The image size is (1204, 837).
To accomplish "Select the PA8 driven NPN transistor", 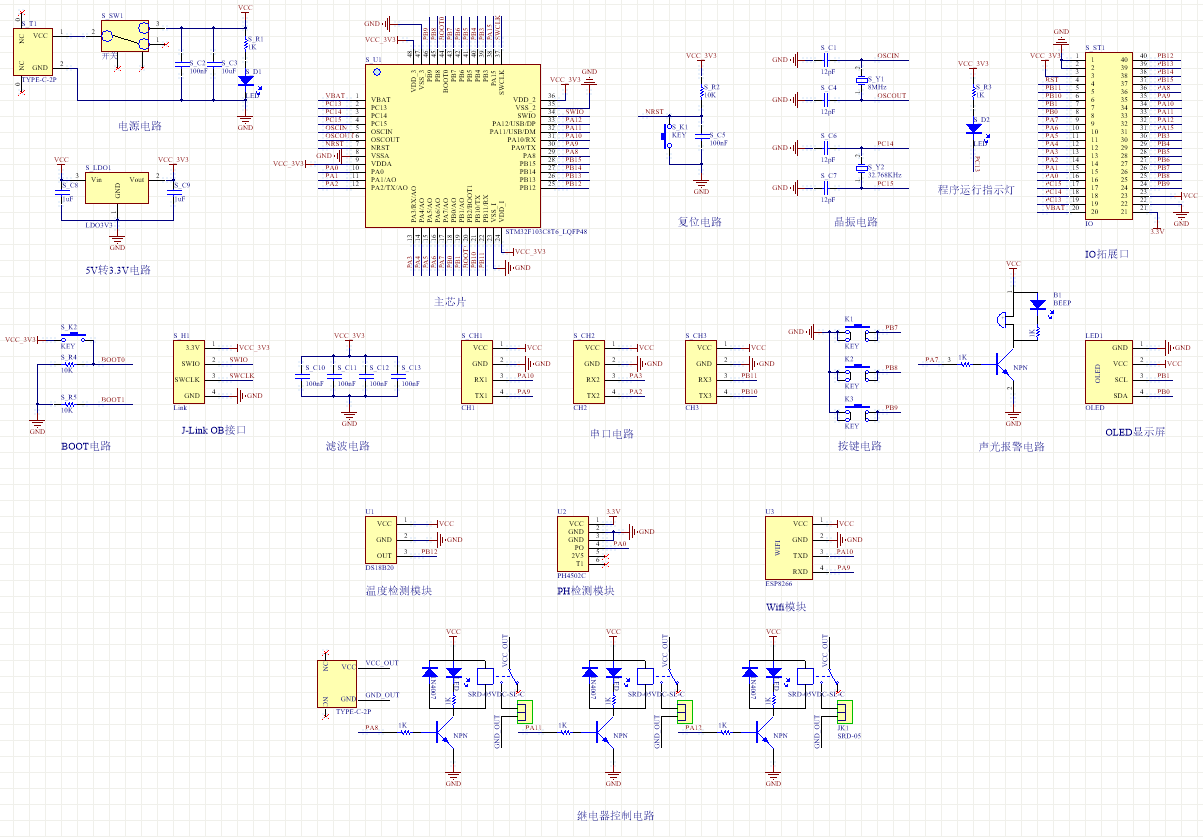I will (x=445, y=734).
